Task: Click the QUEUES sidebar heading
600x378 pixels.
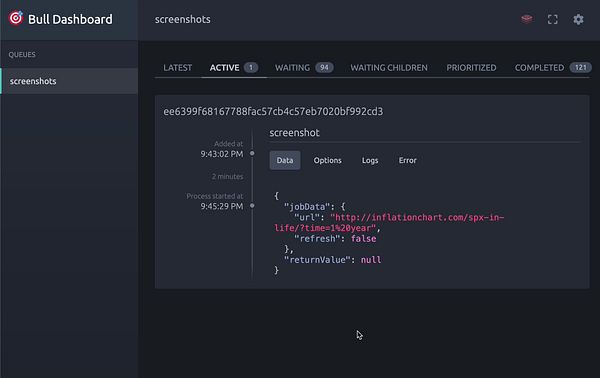Action: click(x=22, y=55)
